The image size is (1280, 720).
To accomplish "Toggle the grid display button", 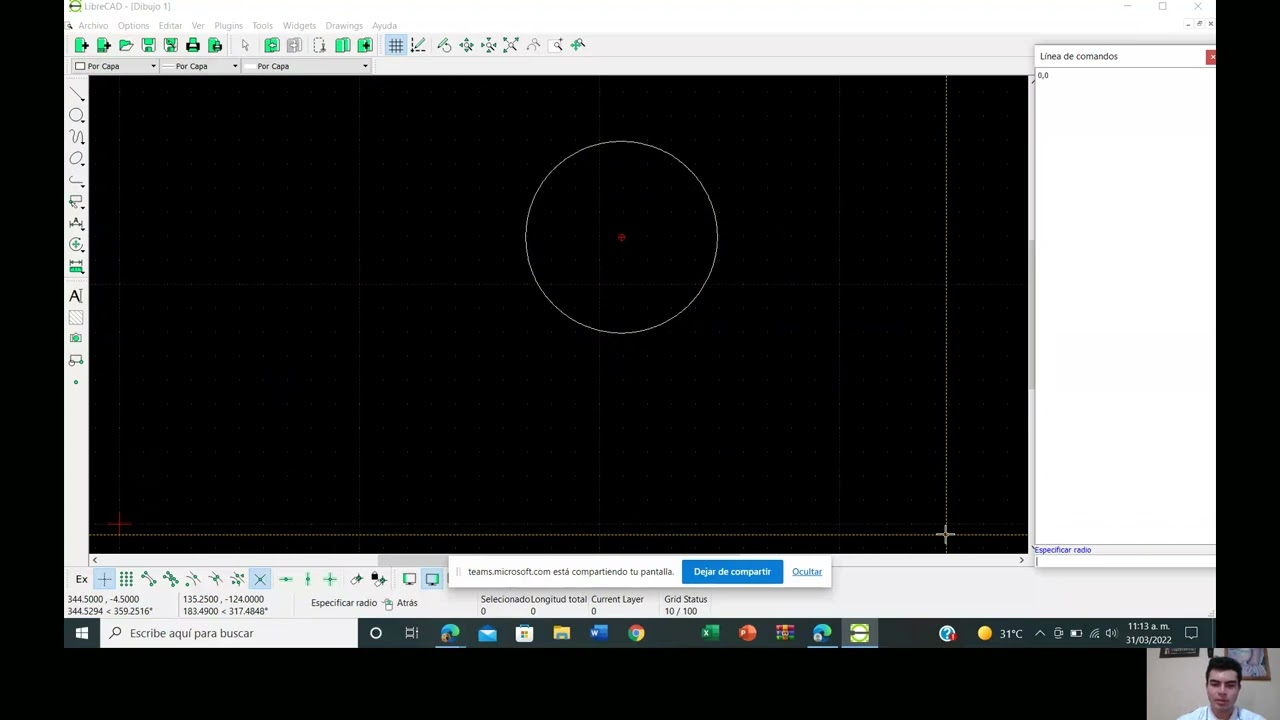I will tap(396, 45).
